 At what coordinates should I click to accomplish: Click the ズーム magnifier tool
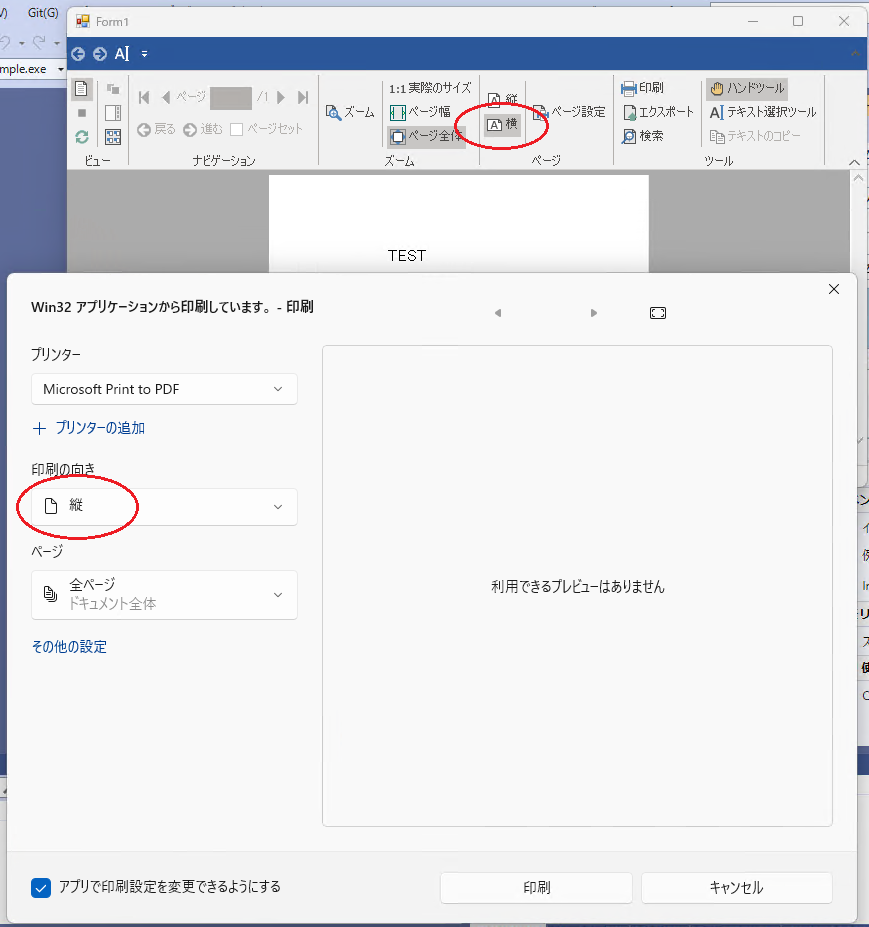click(350, 112)
